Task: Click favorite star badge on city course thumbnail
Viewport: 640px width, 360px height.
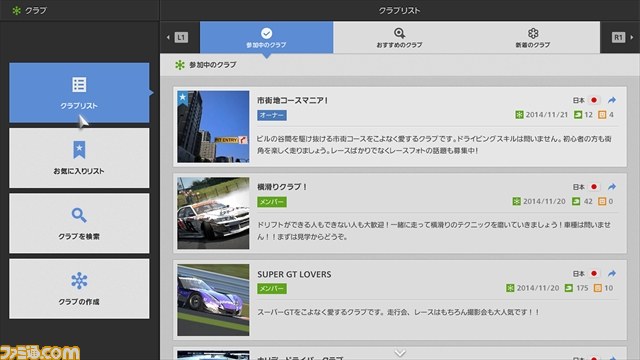Action: 182,98
